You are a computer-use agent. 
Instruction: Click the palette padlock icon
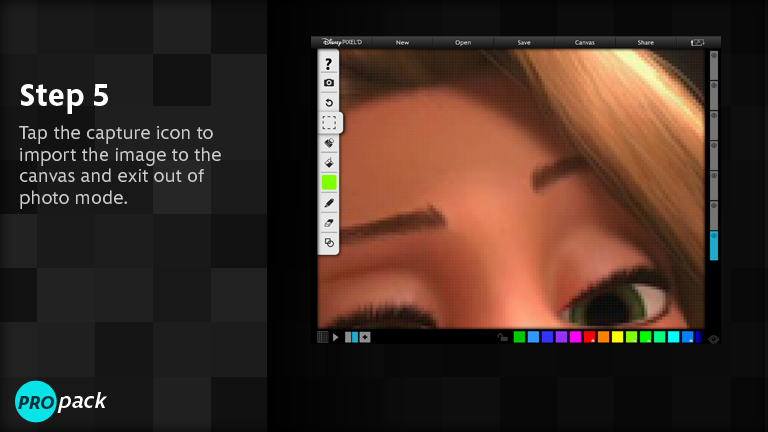point(502,337)
